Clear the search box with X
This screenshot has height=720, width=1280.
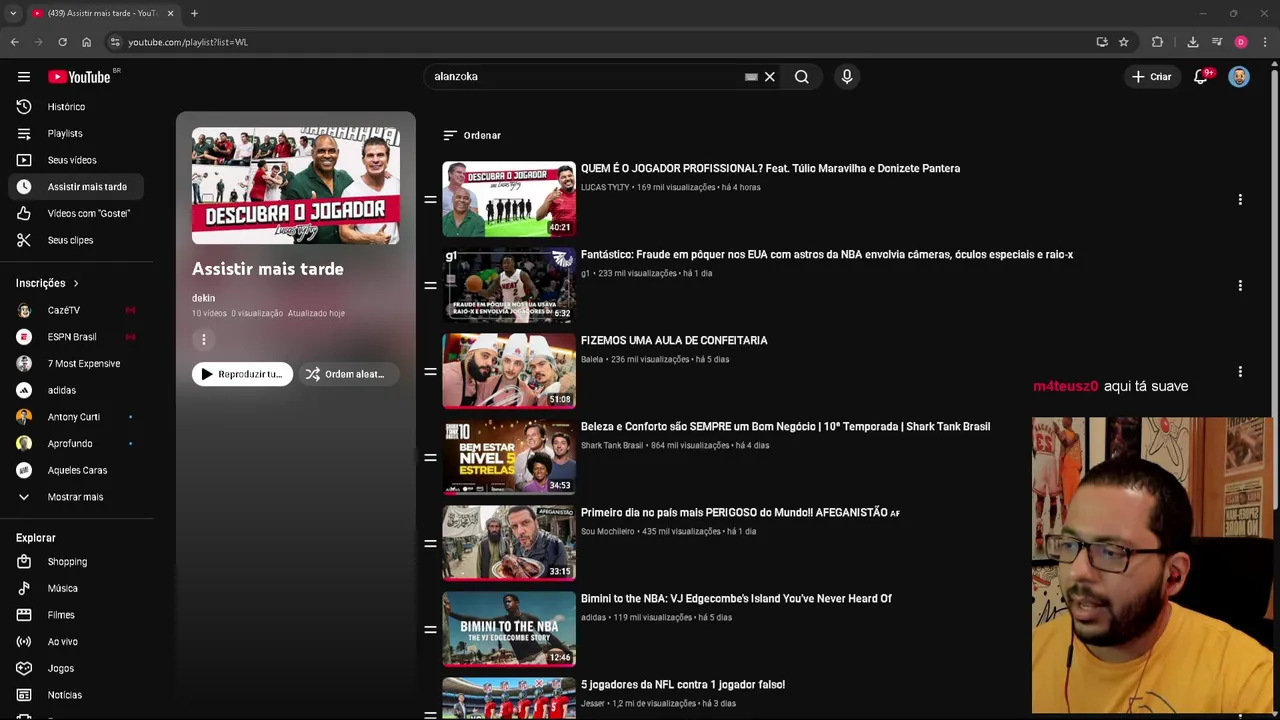tap(770, 77)
